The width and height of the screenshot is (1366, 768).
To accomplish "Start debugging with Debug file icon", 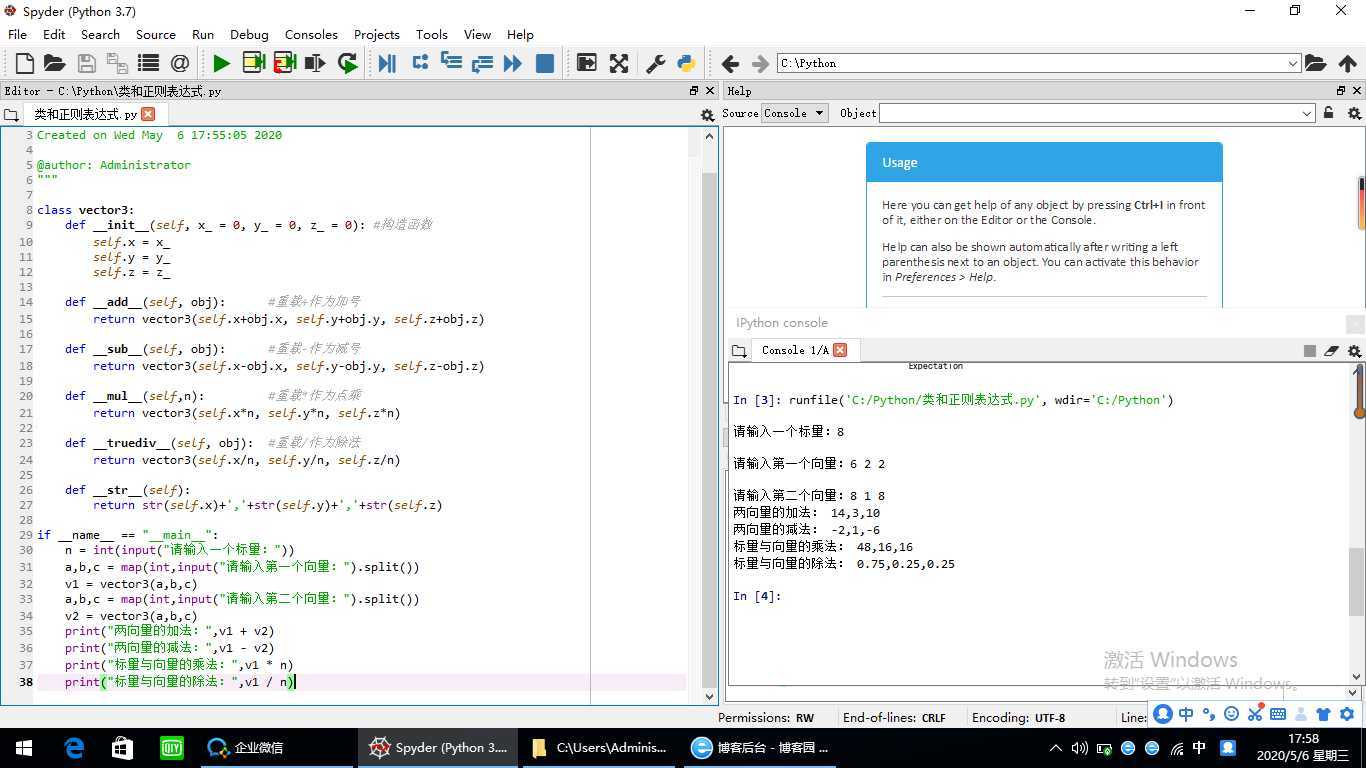I will (x=387, y=63).
